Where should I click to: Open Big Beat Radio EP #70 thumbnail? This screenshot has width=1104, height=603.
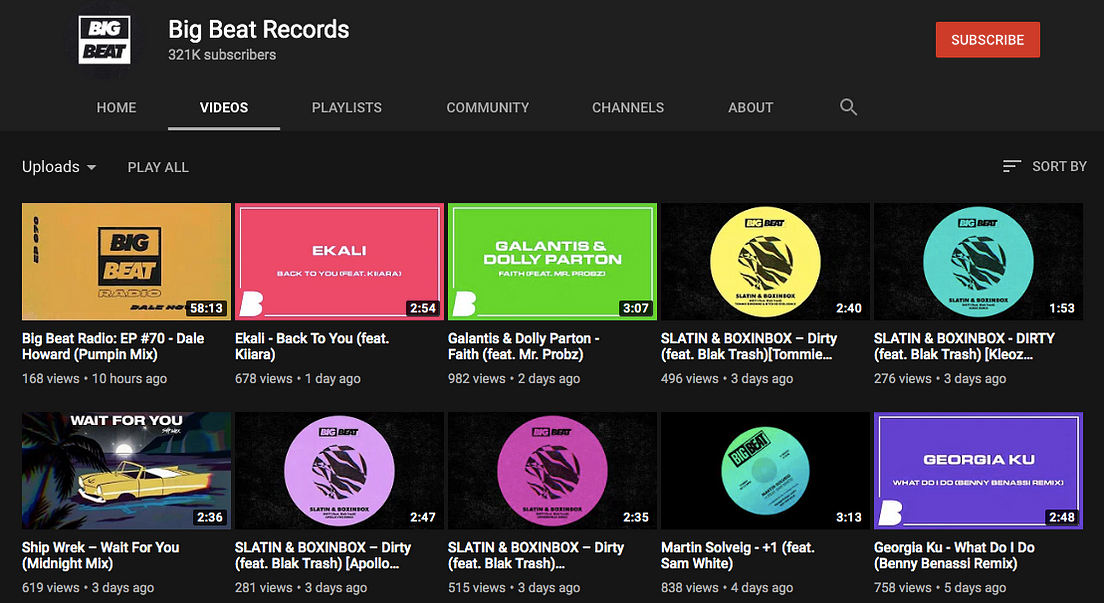126,261
